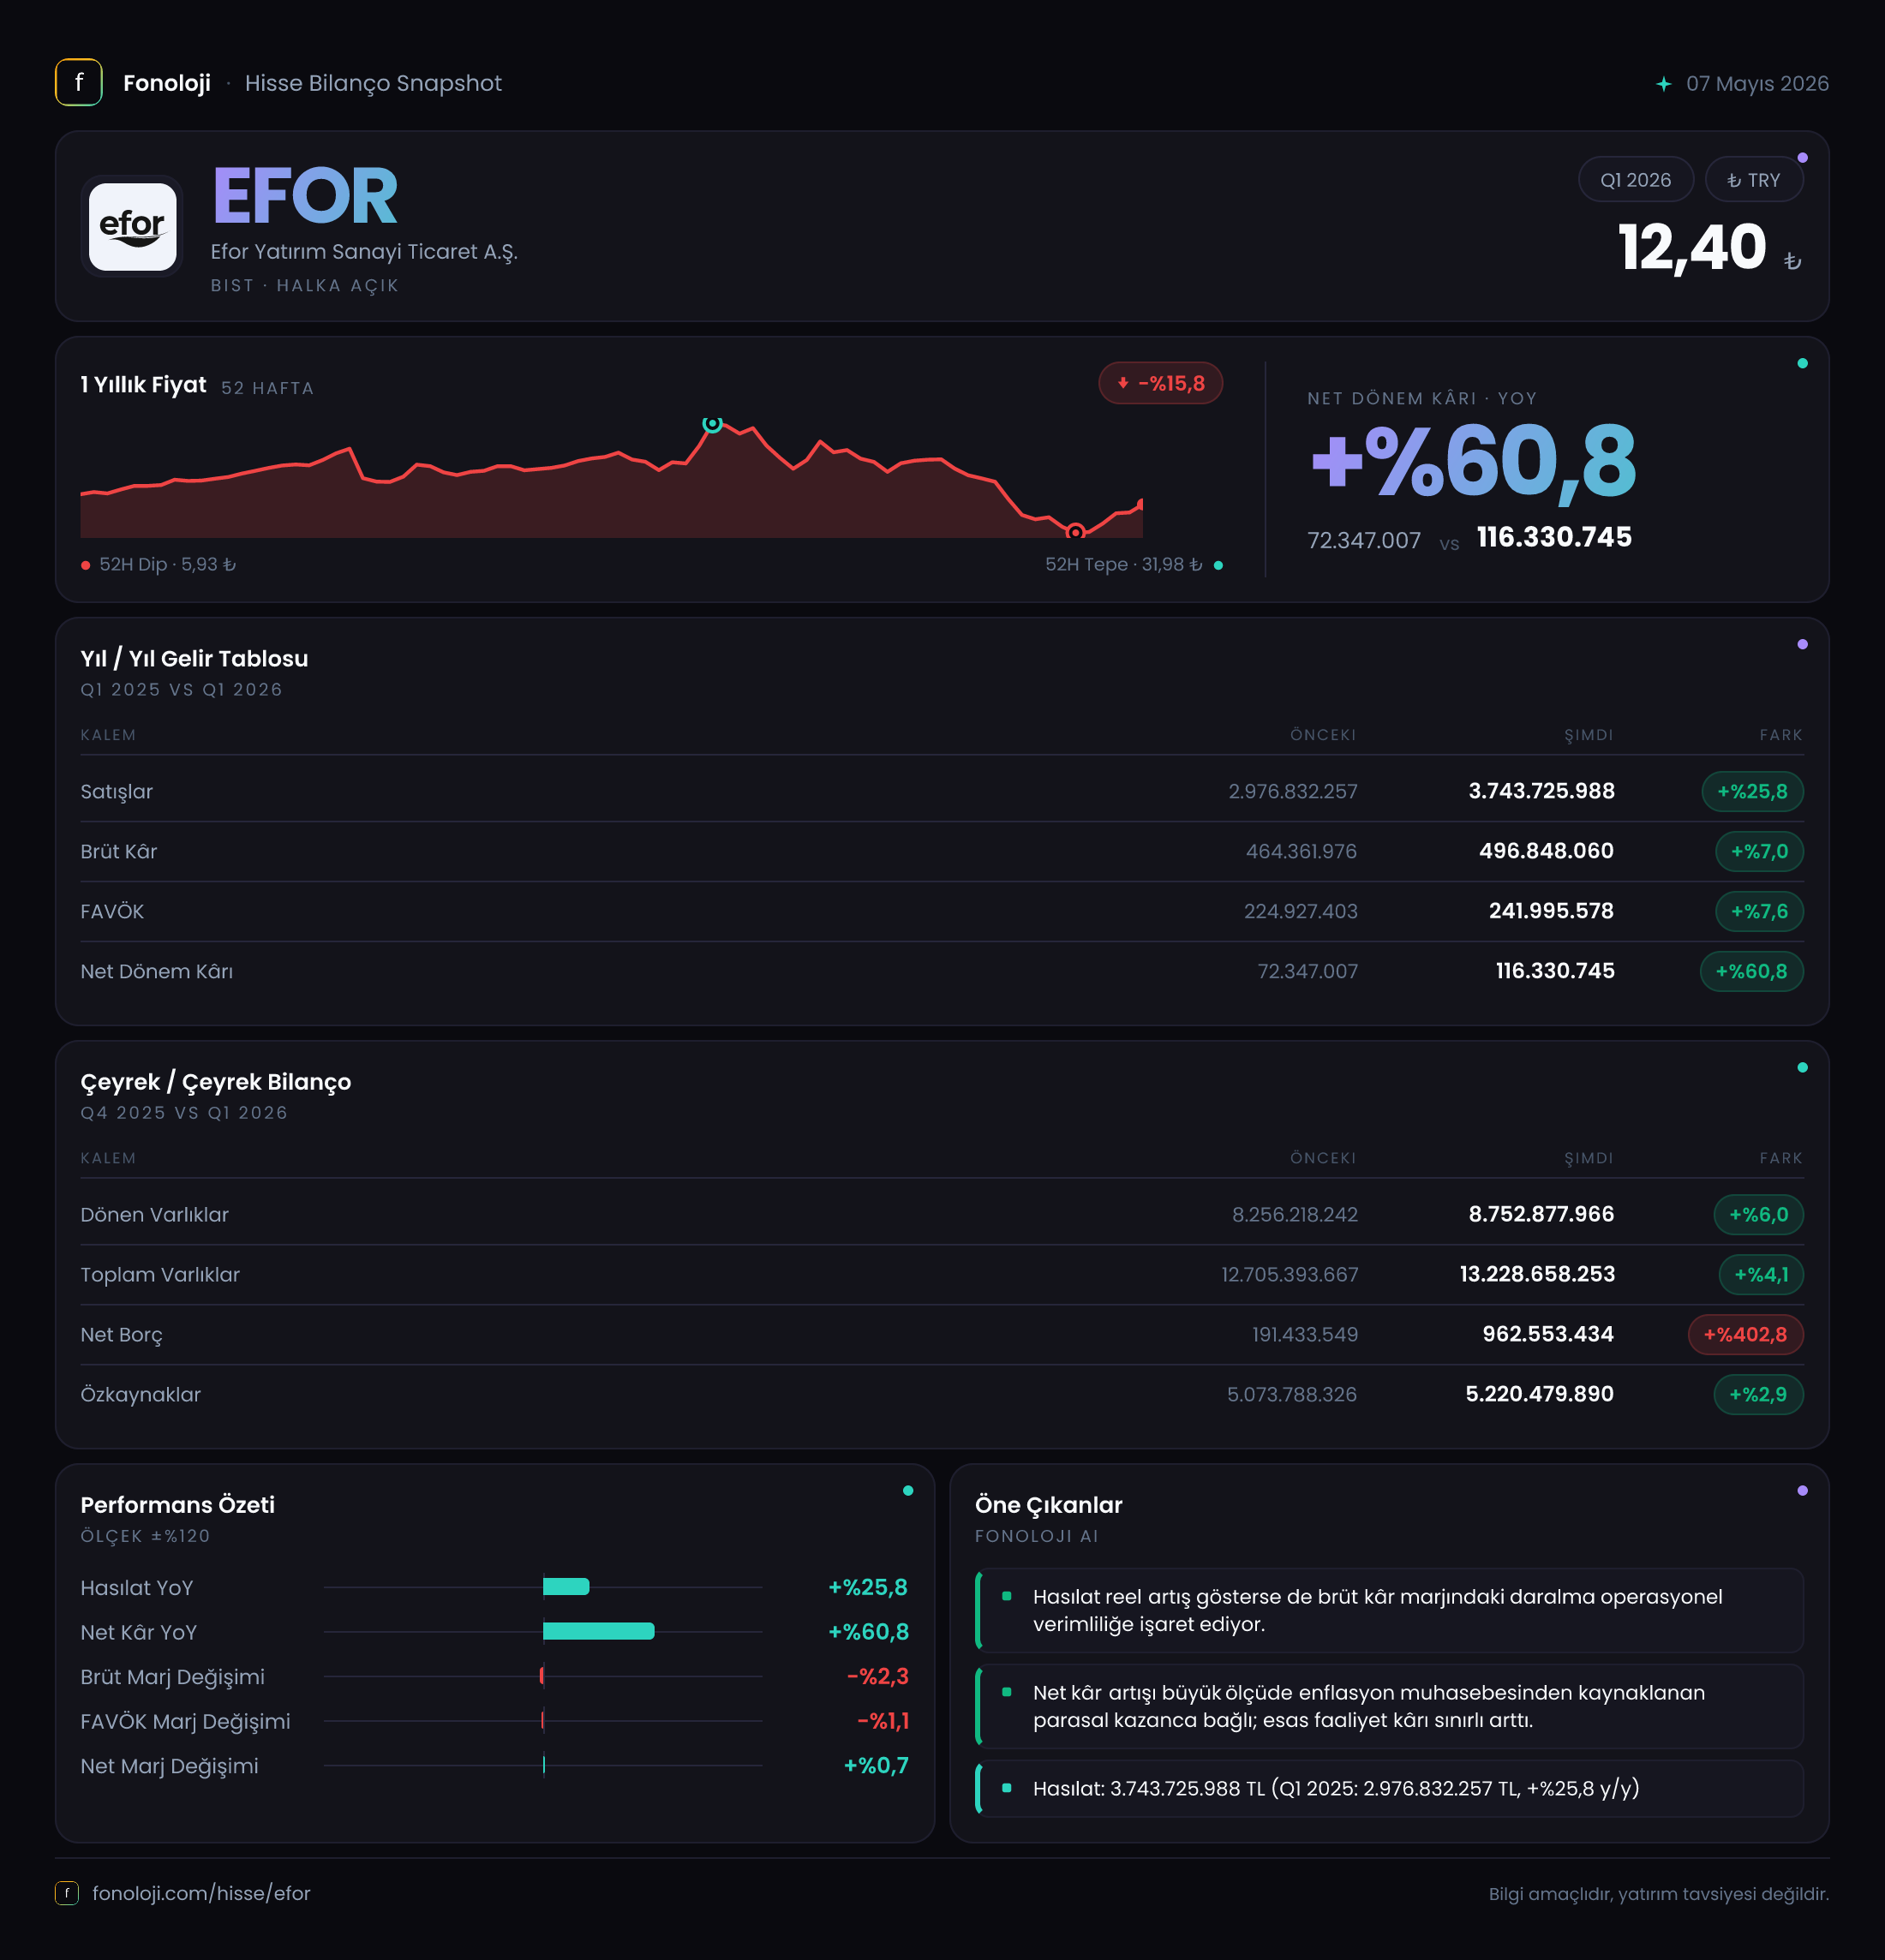The image size is (1885, 1960).
Task: Click the 52-week peak marker on chart
Action: point(712,424)
